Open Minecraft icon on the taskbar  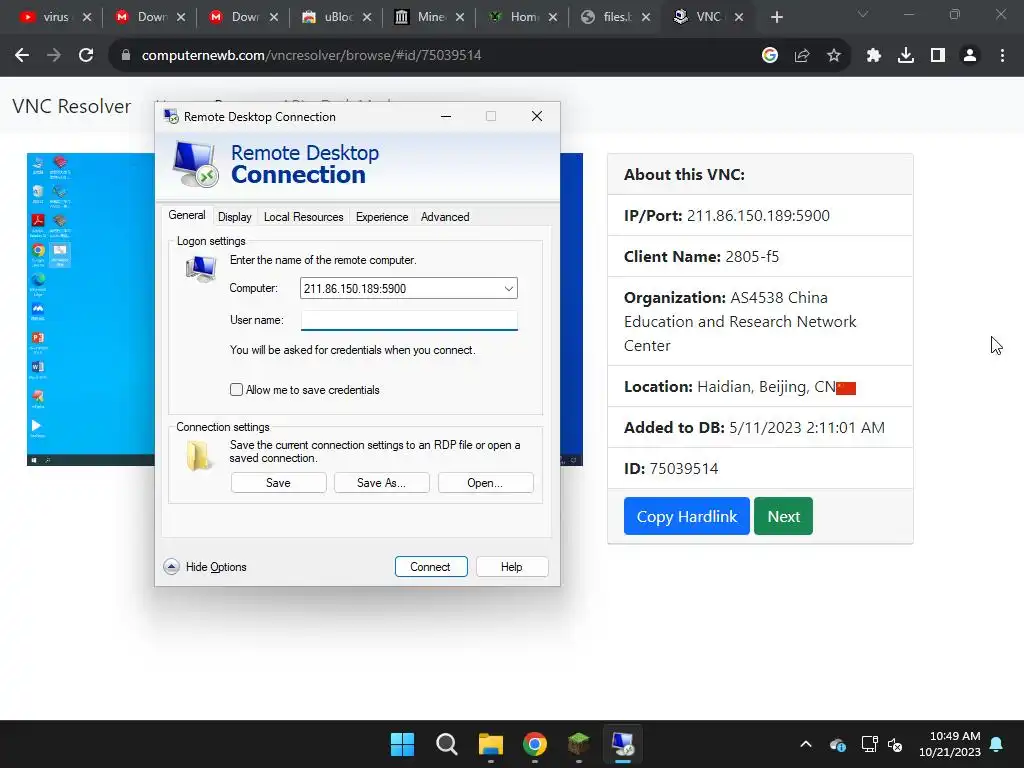pyautogui.click(x=579, y=744)
